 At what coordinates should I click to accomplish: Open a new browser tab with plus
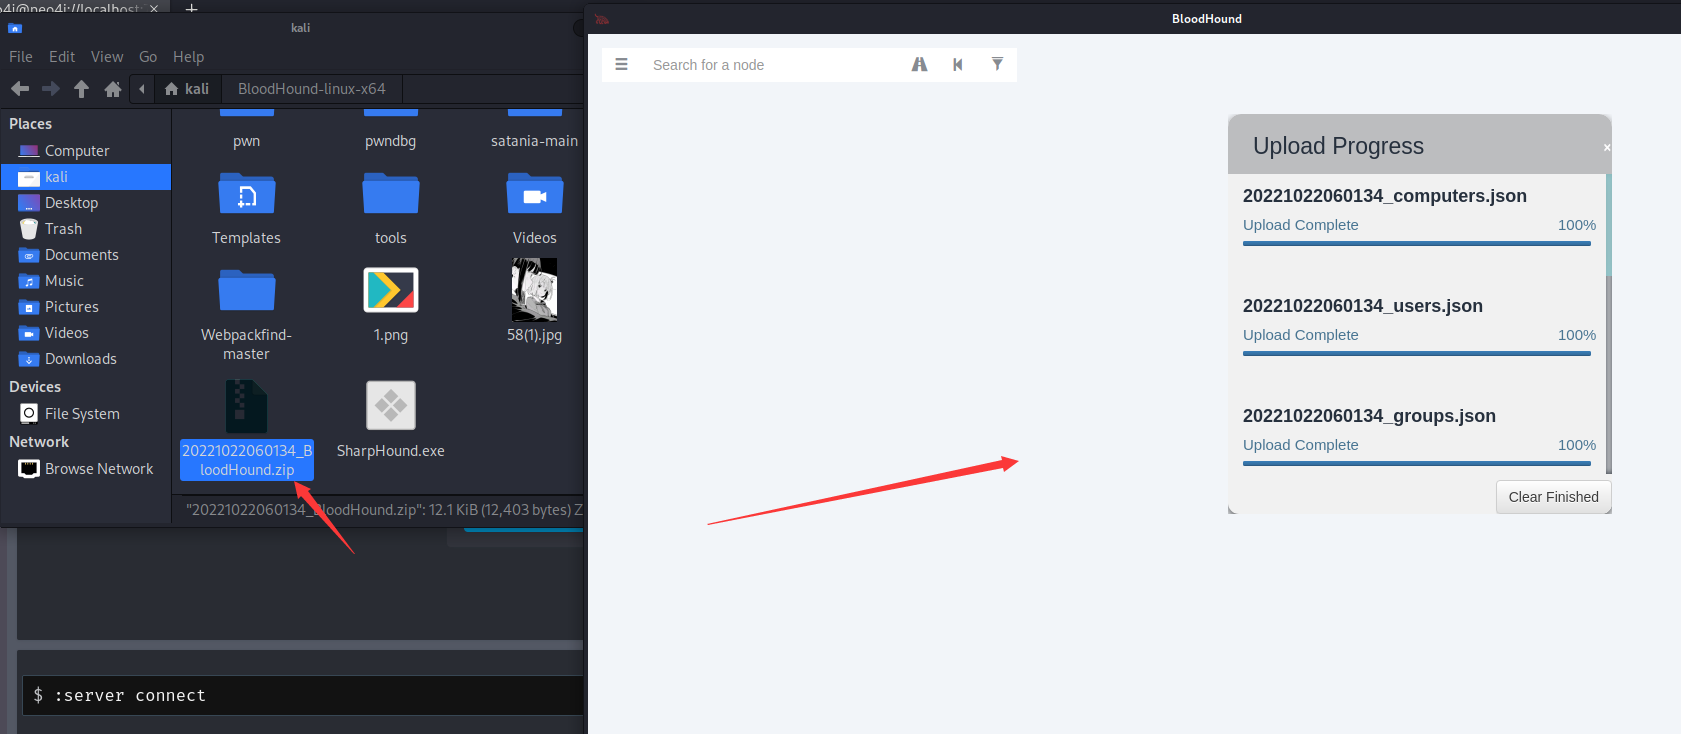pos(191,8)
